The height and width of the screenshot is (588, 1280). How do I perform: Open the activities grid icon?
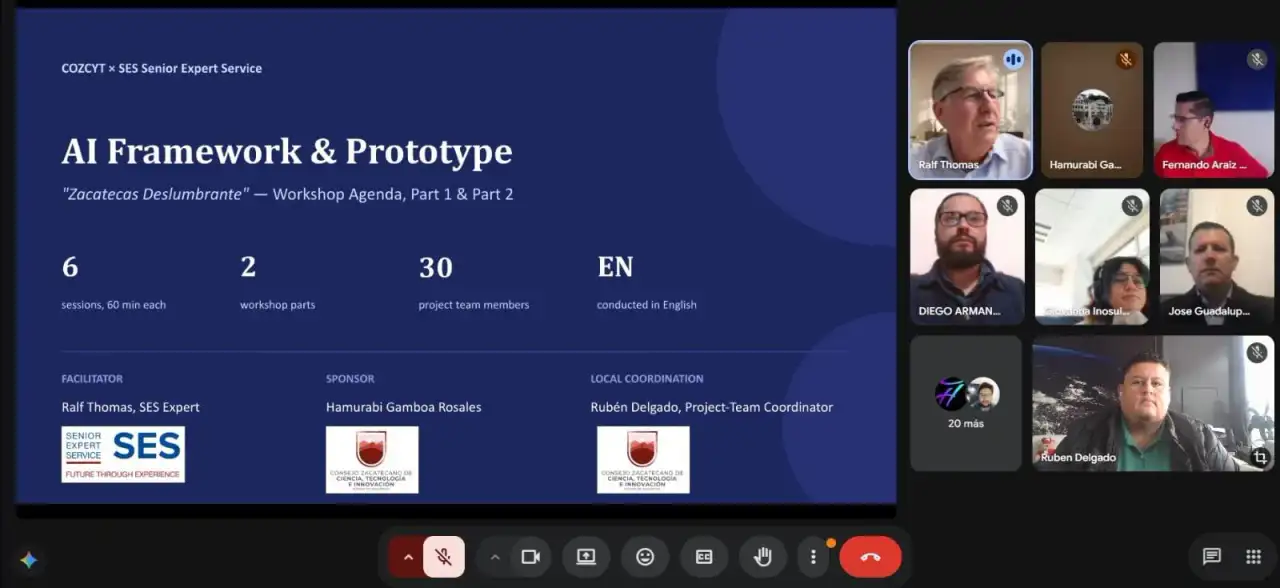[1253, 557]
